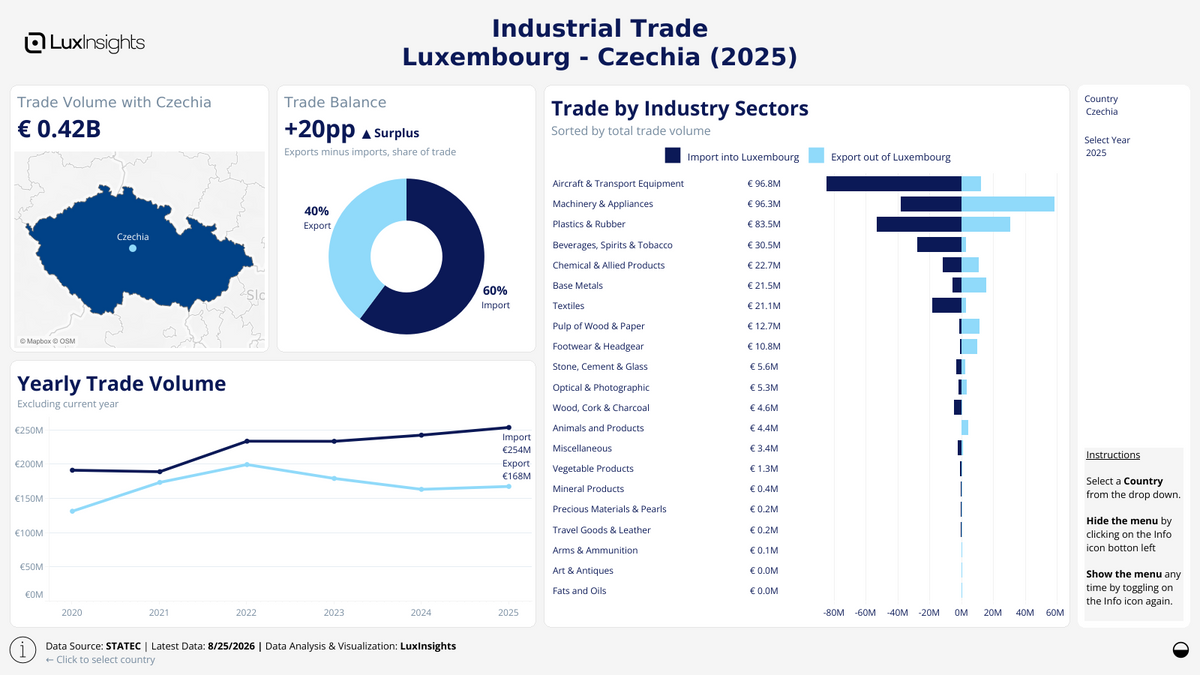
Task: Select Vegetable Products label
Action: [x=594, y=469]
